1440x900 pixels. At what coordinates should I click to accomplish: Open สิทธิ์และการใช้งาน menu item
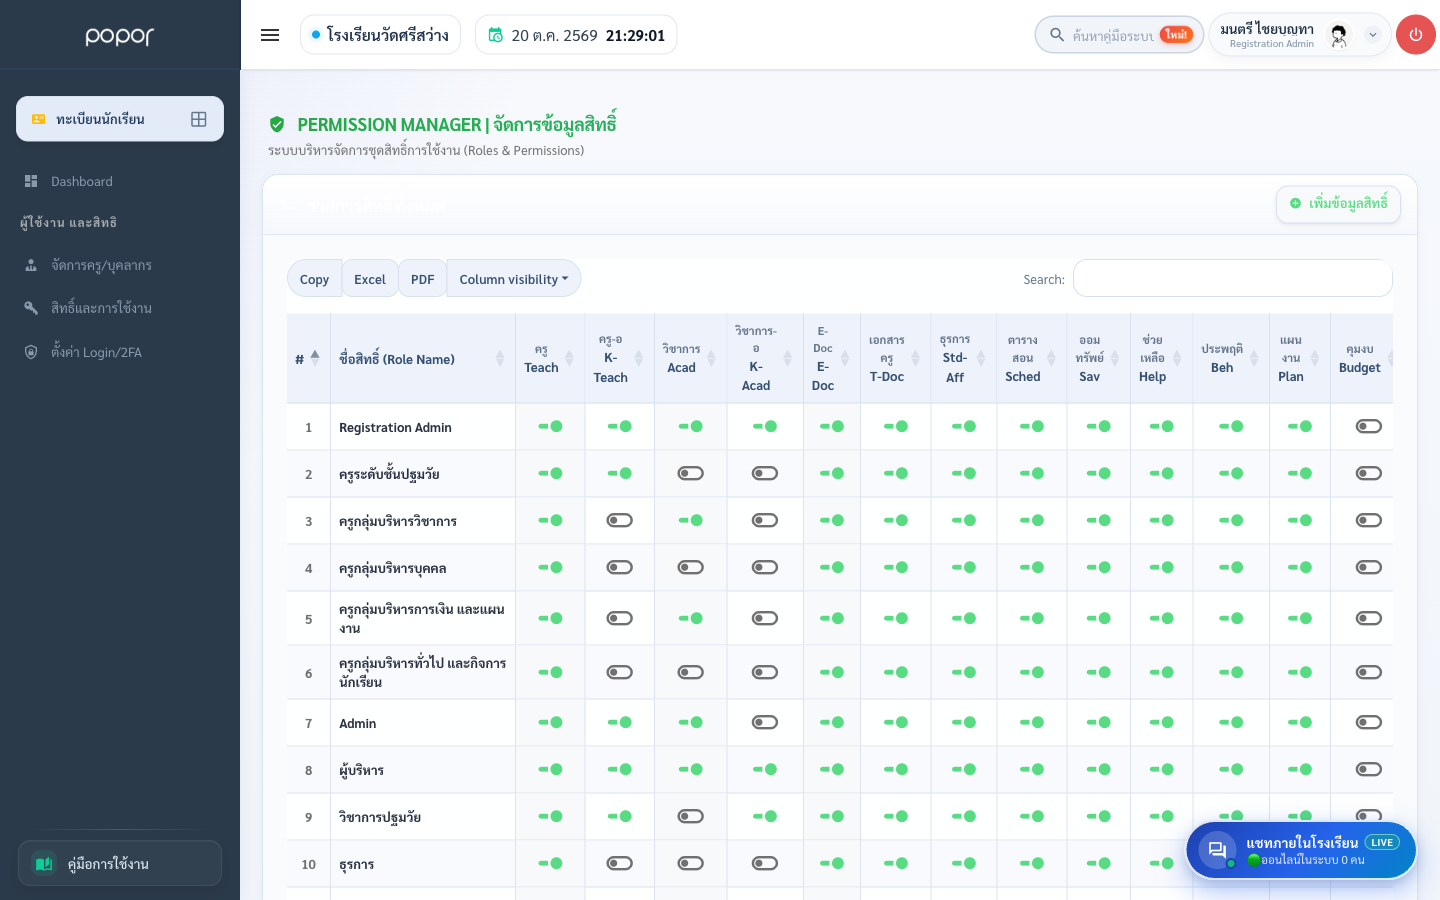[120, 308]
